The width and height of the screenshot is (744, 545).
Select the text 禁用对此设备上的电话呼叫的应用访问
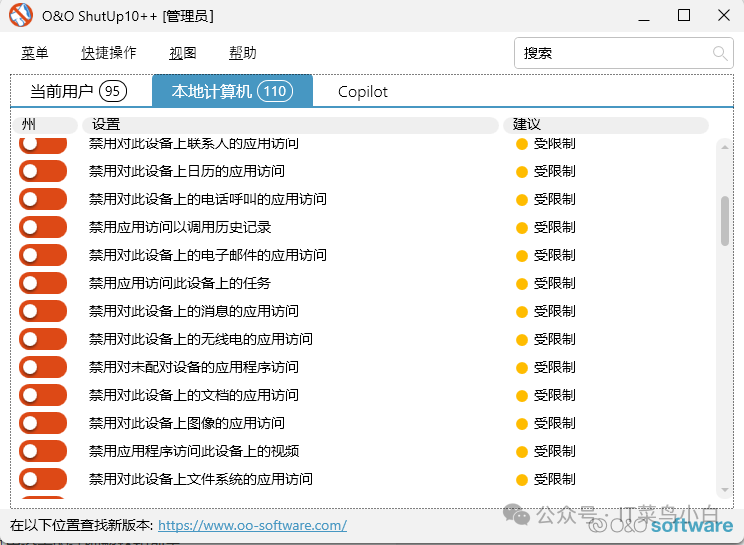click(208, 199)
